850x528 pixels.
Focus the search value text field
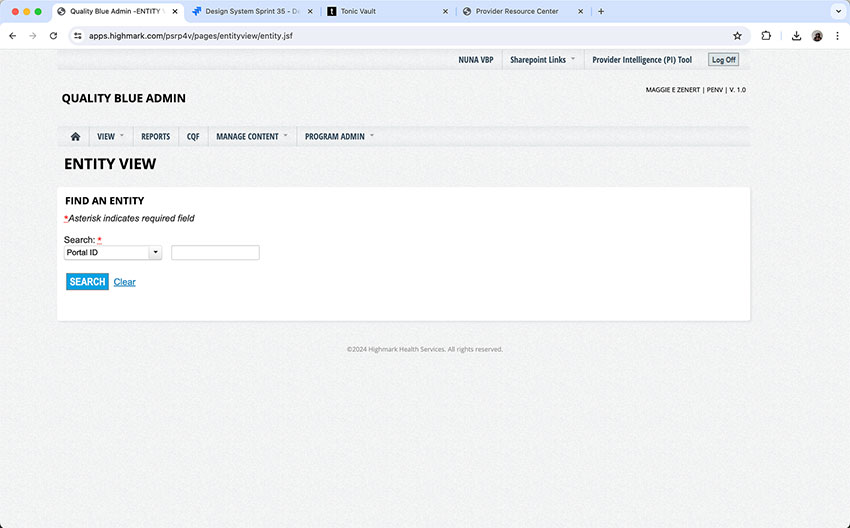click(215, 253)
